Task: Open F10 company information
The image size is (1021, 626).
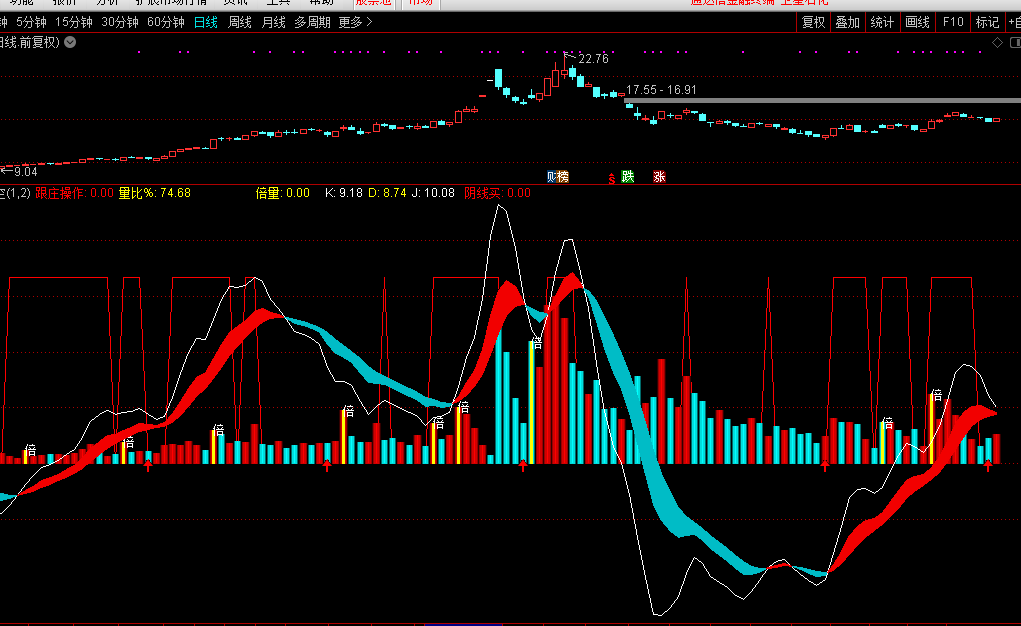Action: pyautogui.click(x=953, y=22)
